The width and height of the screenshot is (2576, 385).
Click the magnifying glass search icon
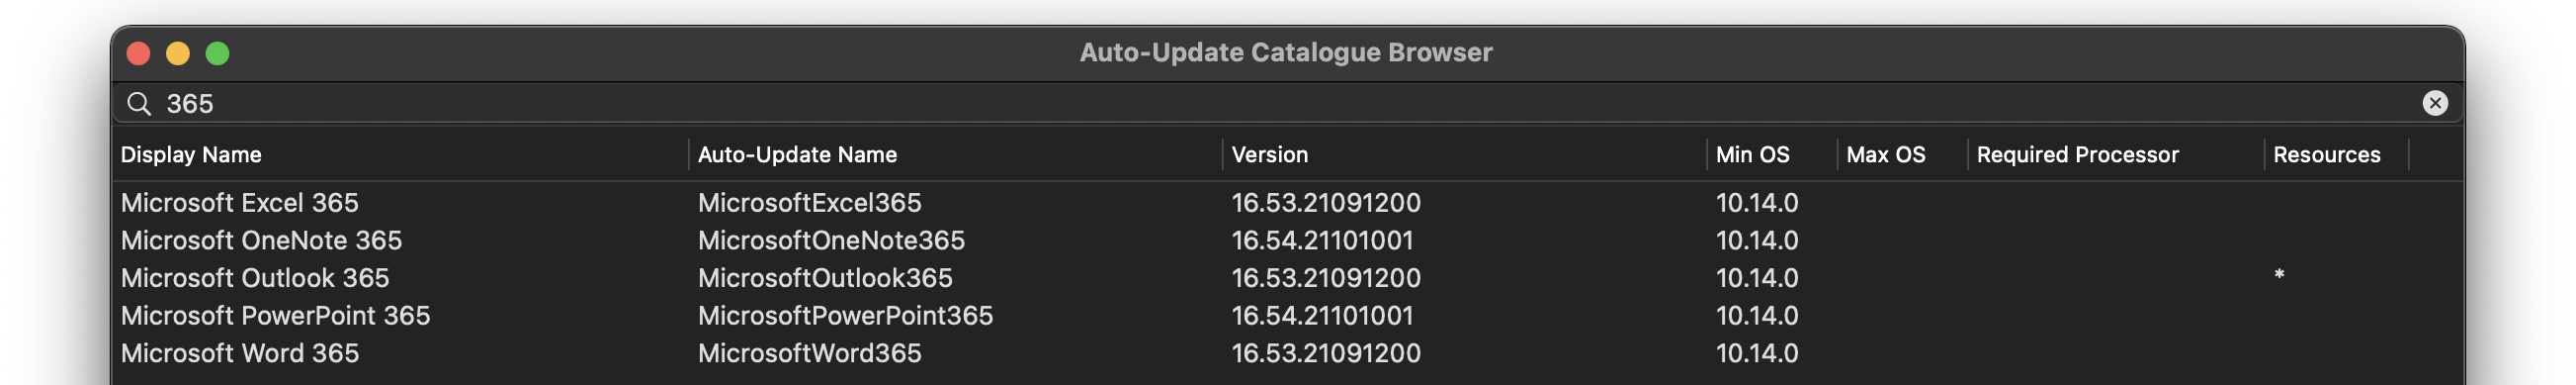coord(139,104)
